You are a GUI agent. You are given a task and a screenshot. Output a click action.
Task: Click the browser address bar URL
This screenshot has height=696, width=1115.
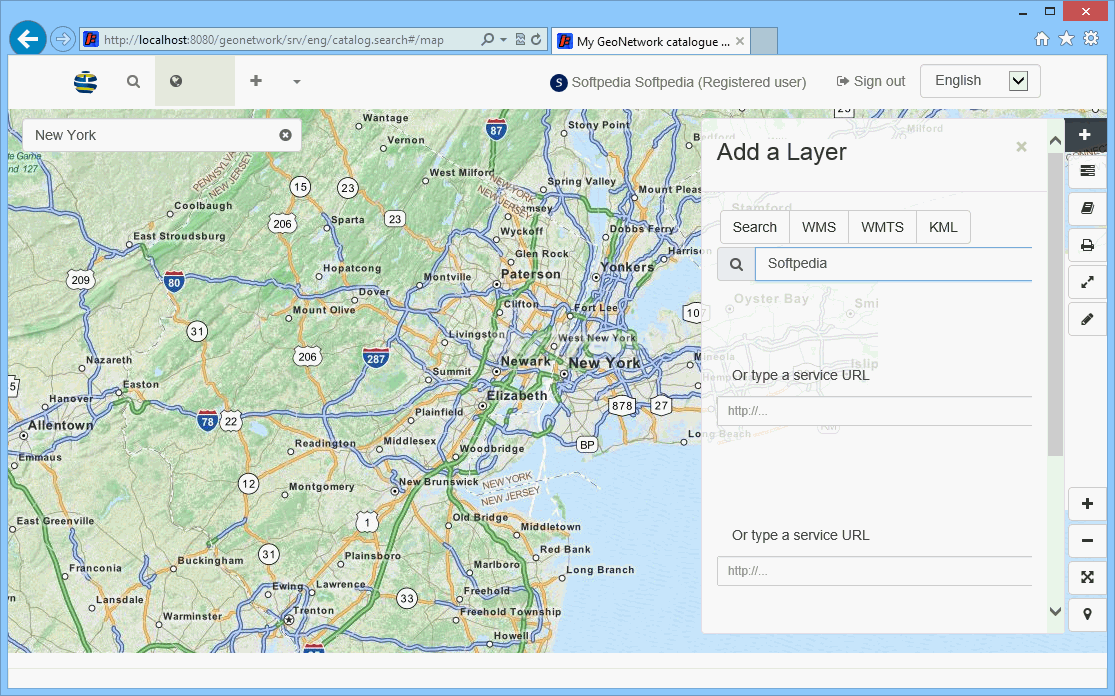point(274,40)
